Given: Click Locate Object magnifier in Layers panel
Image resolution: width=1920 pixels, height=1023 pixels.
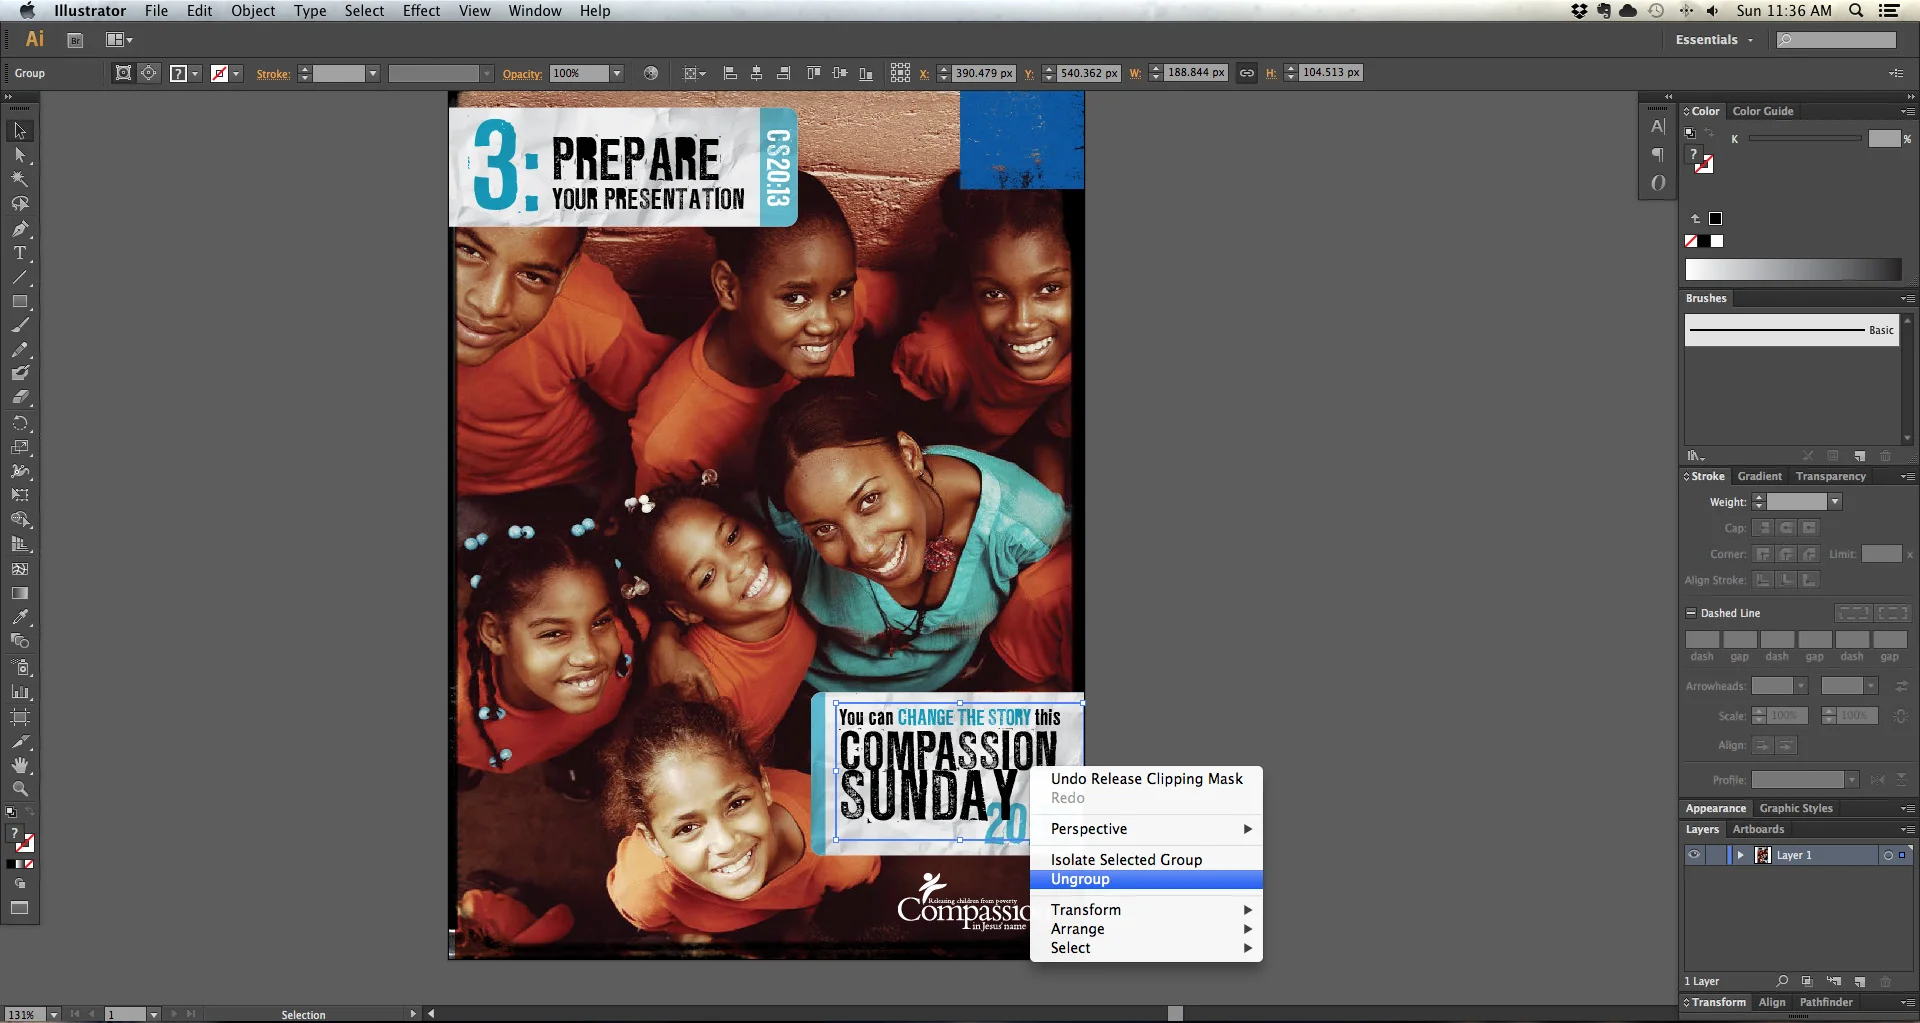Looking at the screenshot, I should pos(1782,981).
